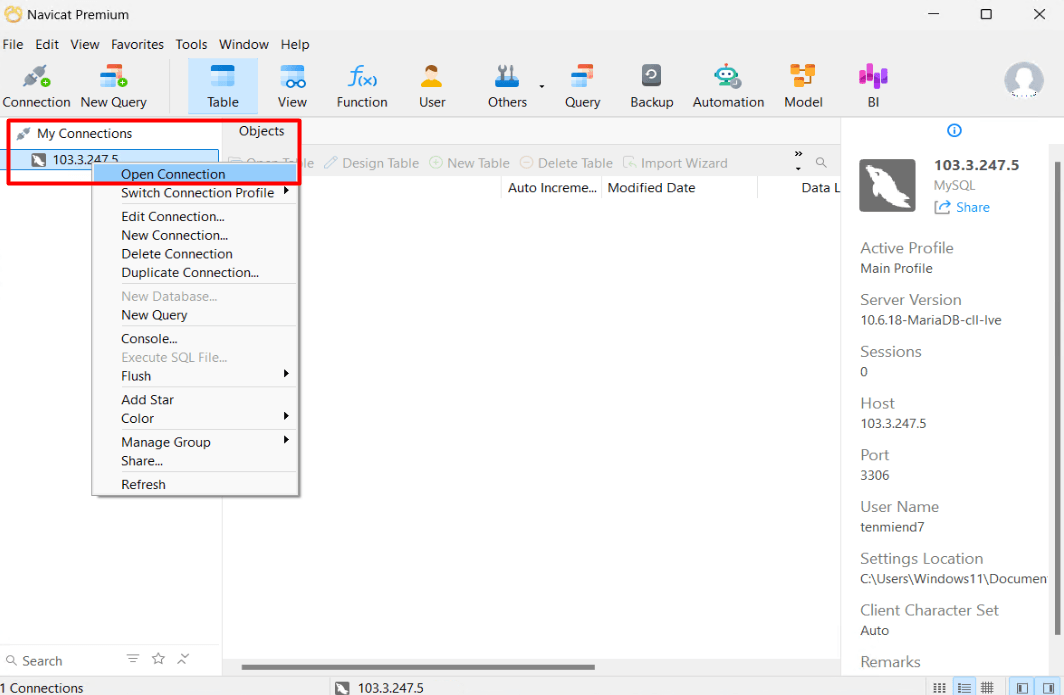Click the Others toolbar icon
The height and width of the screenshot is (695, 1064).
coord(507,86)
